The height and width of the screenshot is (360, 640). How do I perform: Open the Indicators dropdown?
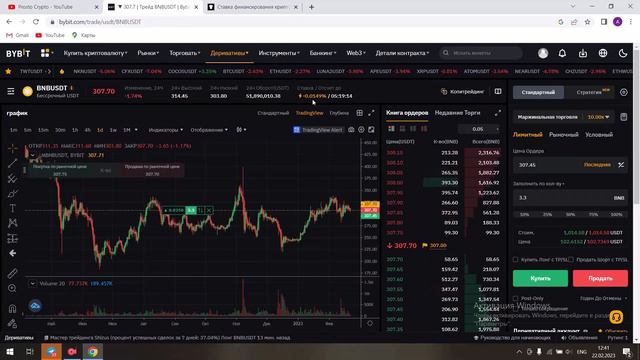[x=166, y=130]
